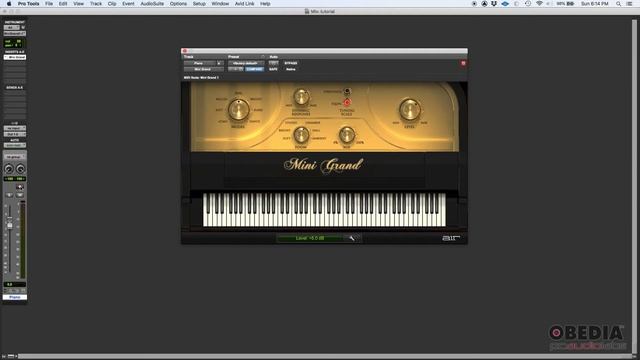Viewport: 640px width, 360px height.
Task: Click the wrench setup icon under the keyboard
Action: tap(351, 238)
